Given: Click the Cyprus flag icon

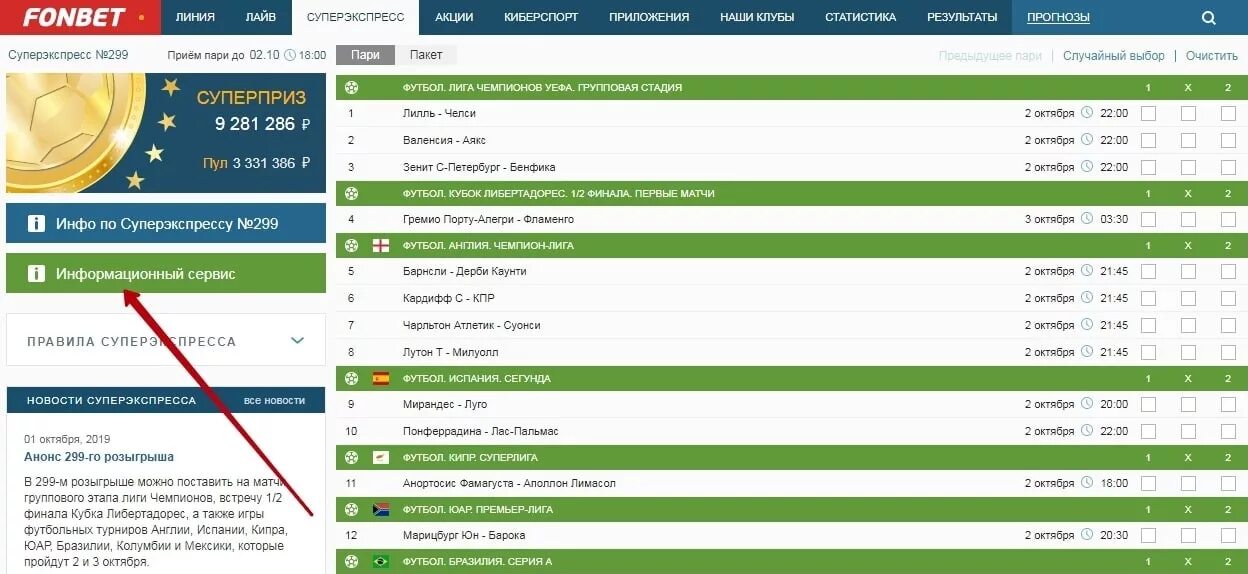Looking at the screenshot, I should pos(380,457).
